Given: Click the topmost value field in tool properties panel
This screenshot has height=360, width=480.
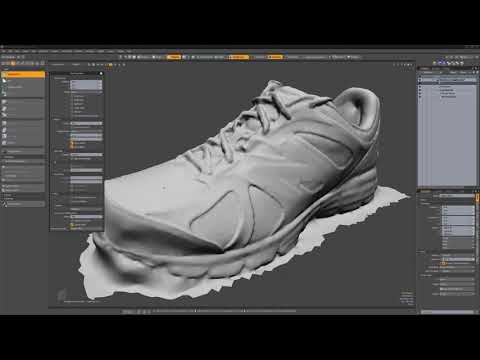Looking at the screenshot, I should tap(86, 82).
